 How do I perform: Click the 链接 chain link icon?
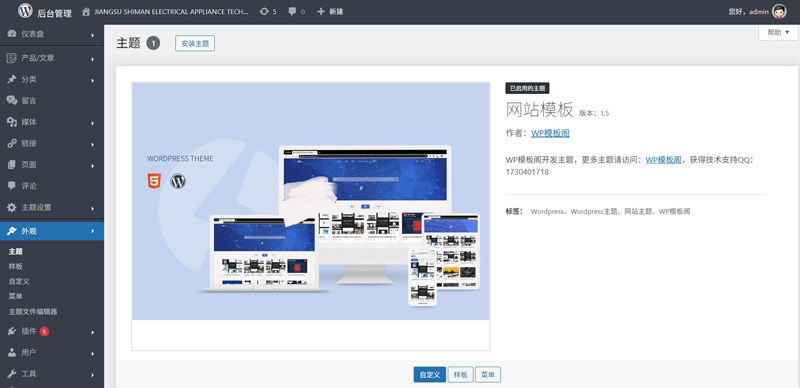tap(12, 143)
